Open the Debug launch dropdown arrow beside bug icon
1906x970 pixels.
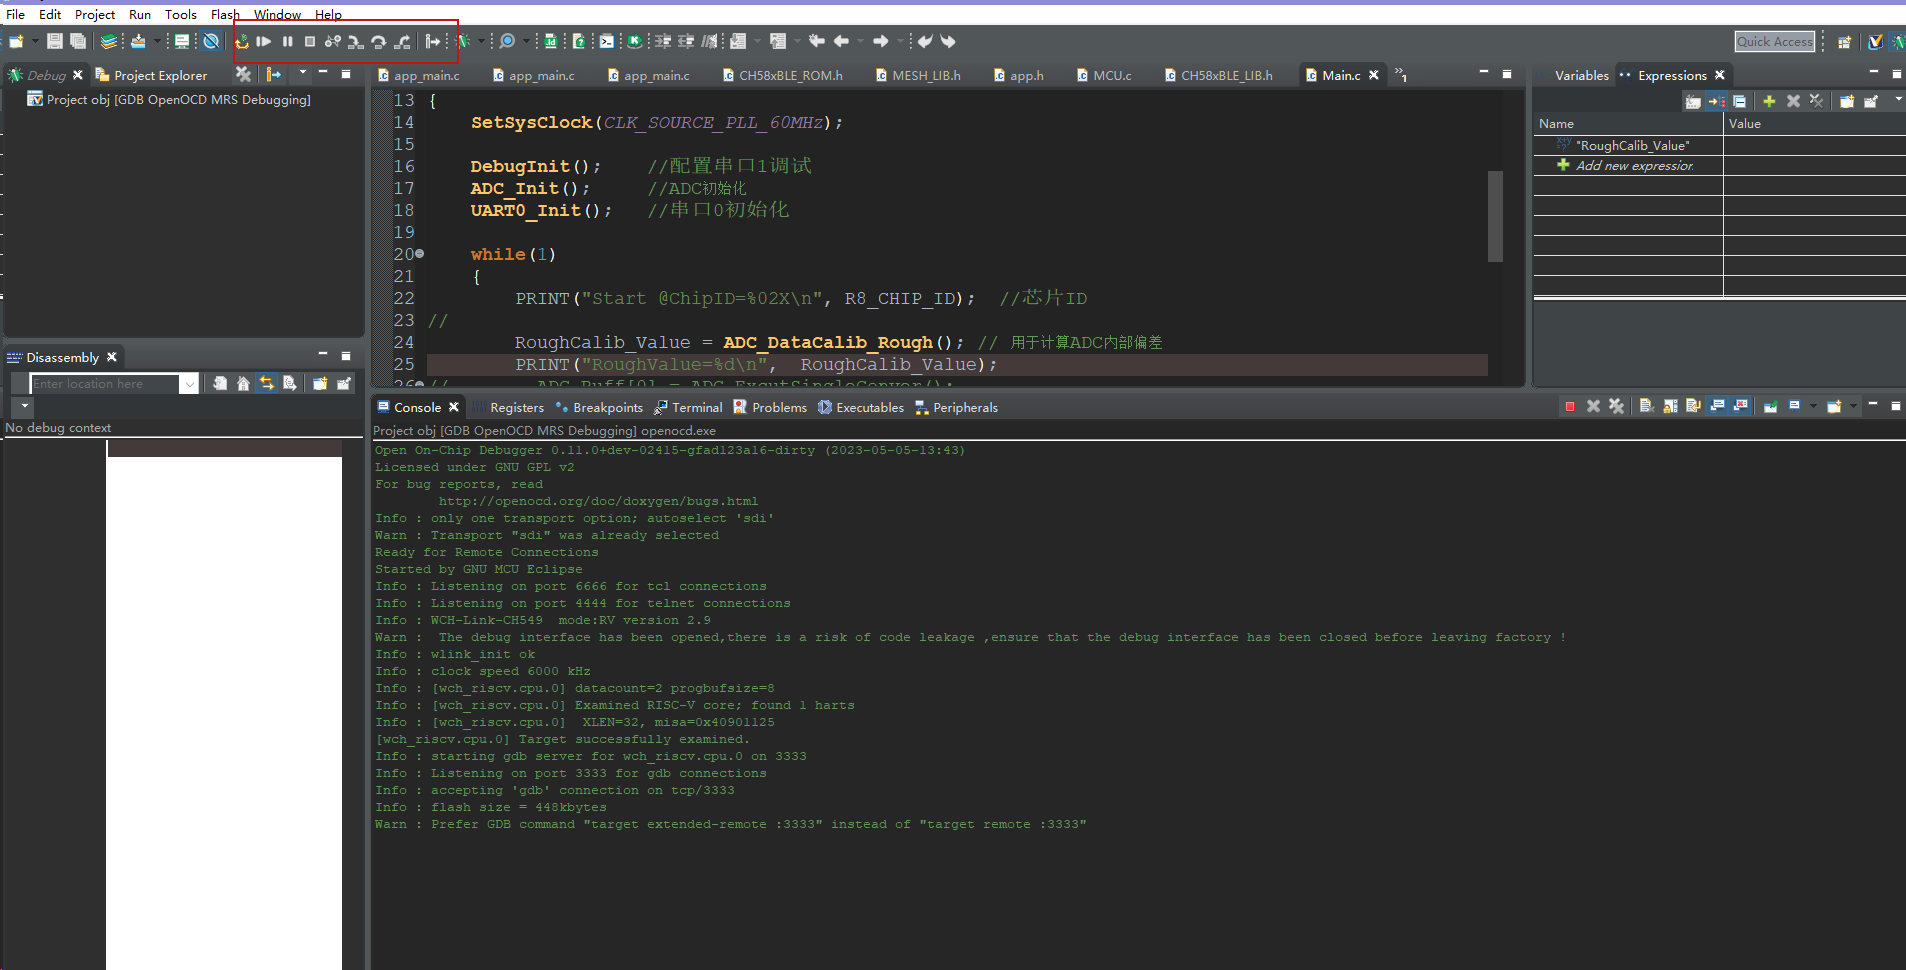[x=481, y=42]
